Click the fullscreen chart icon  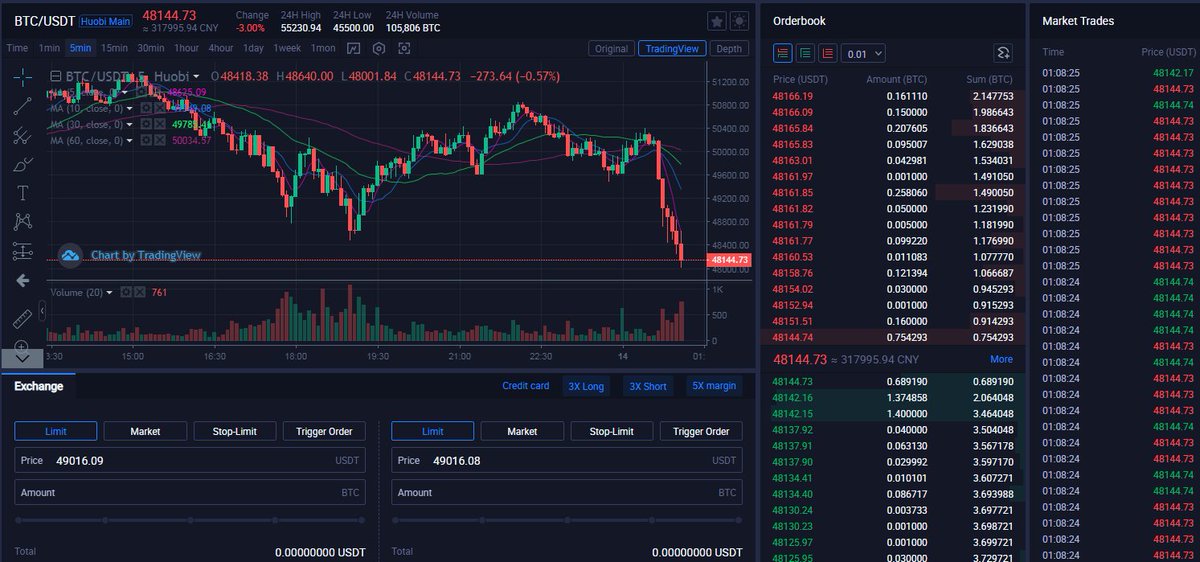(x=404, y=48)
